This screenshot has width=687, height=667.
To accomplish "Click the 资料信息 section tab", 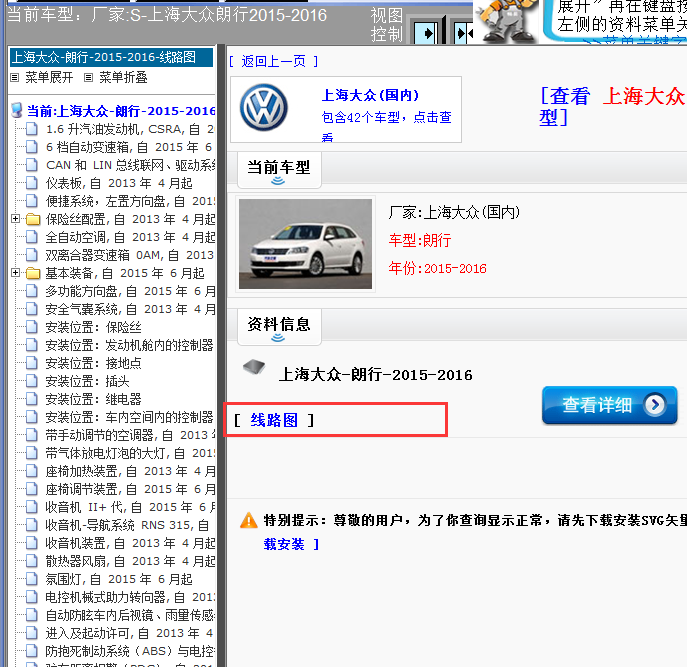I will [x=279, y=326].
